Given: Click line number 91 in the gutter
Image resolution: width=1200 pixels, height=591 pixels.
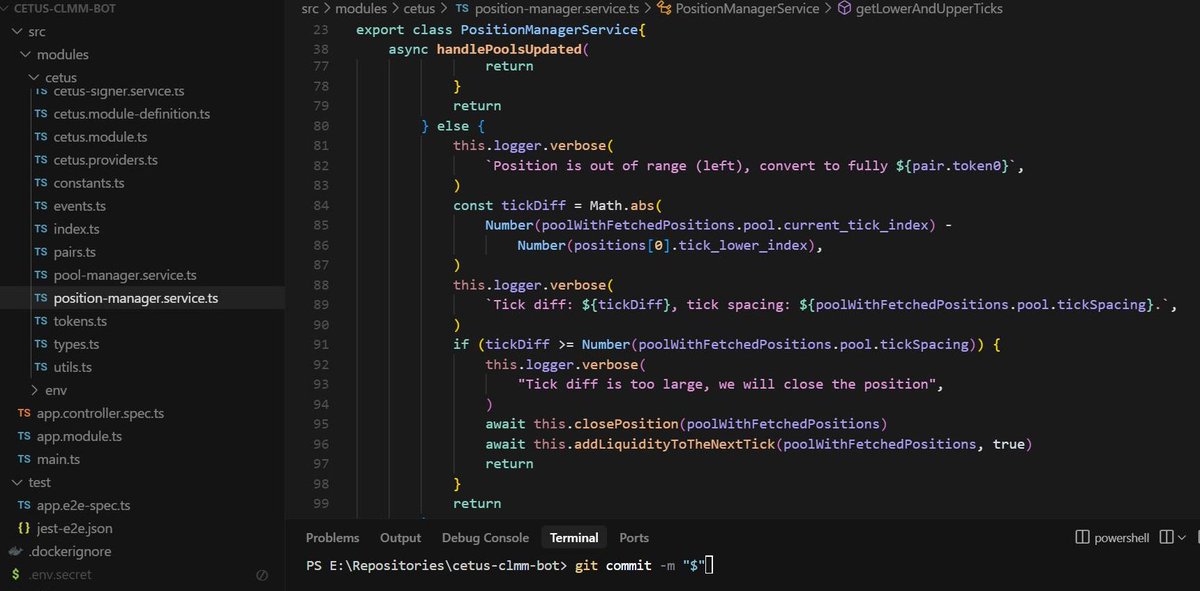Looking at the screenshot, I should (x=320, y=344).
